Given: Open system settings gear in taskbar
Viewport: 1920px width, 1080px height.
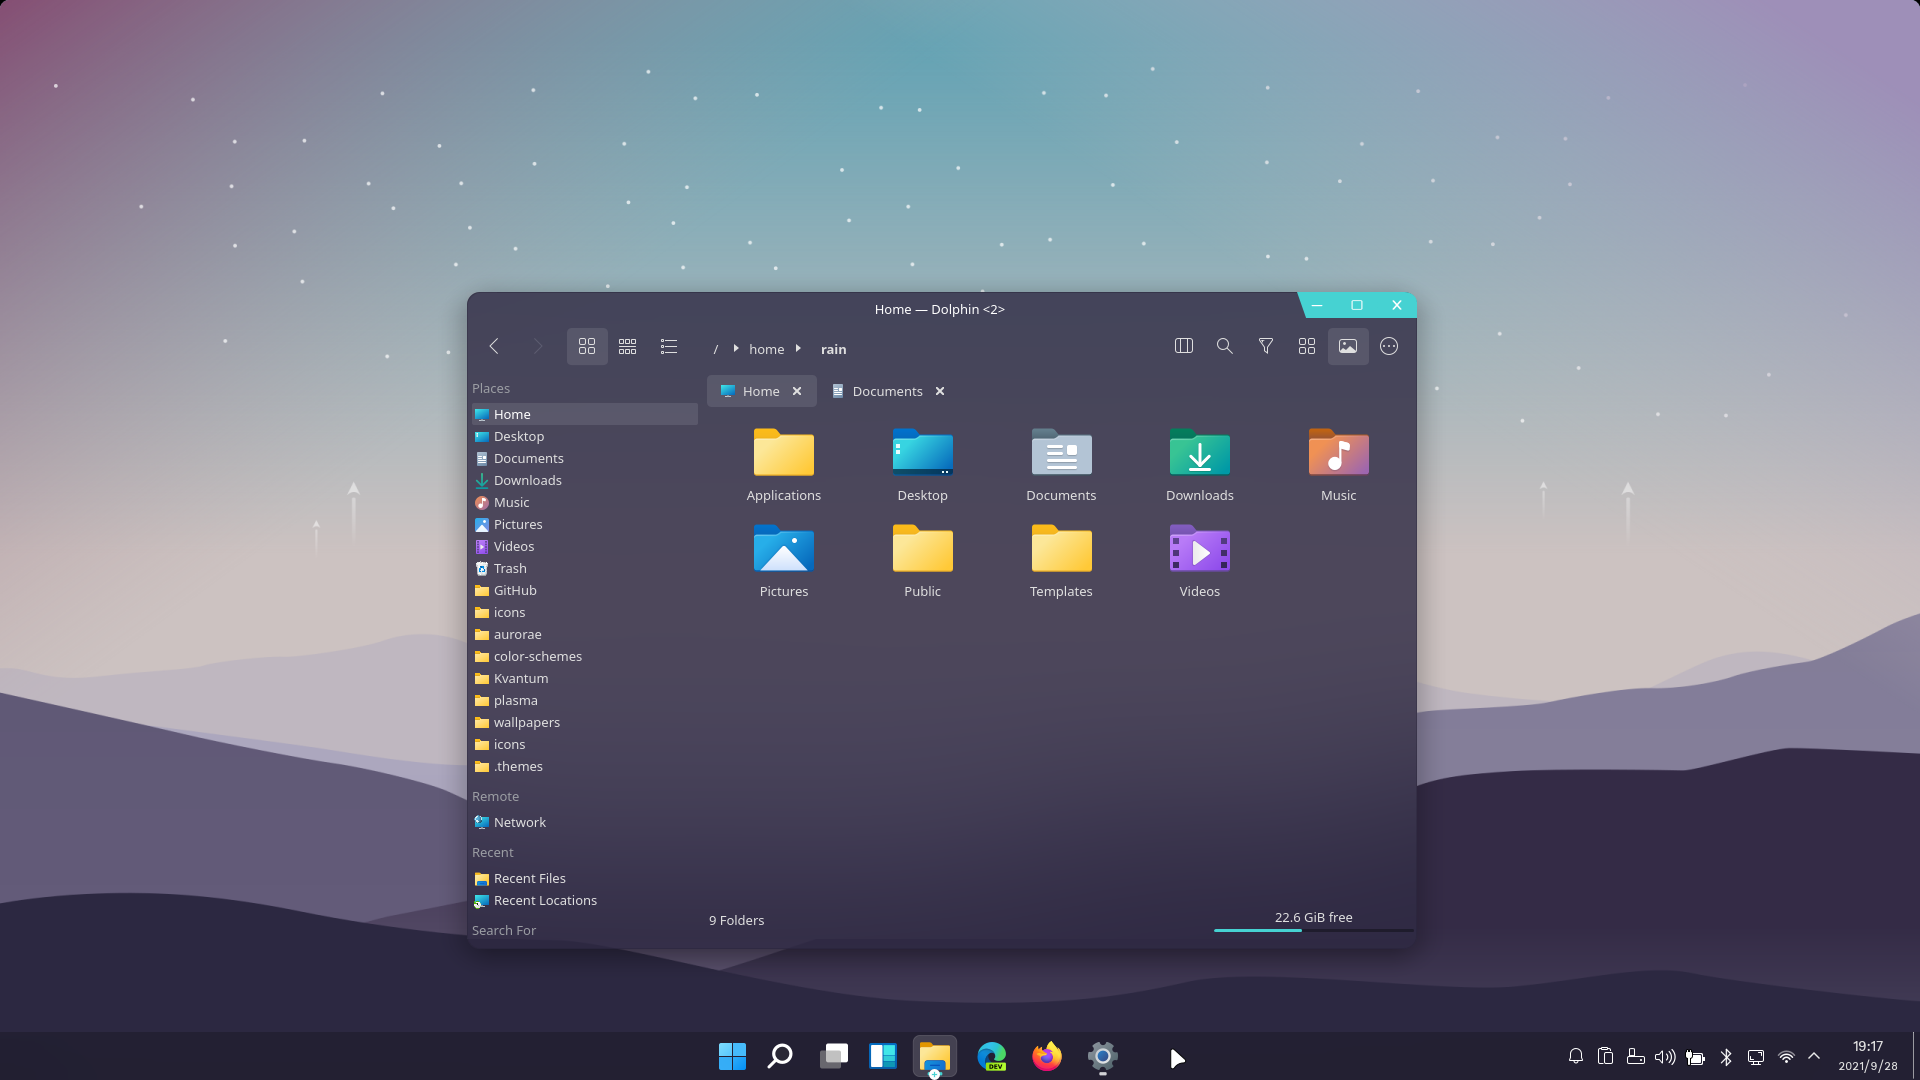Looking at the screenshot, I should pyautogui.click(x=1102, y=1056).
